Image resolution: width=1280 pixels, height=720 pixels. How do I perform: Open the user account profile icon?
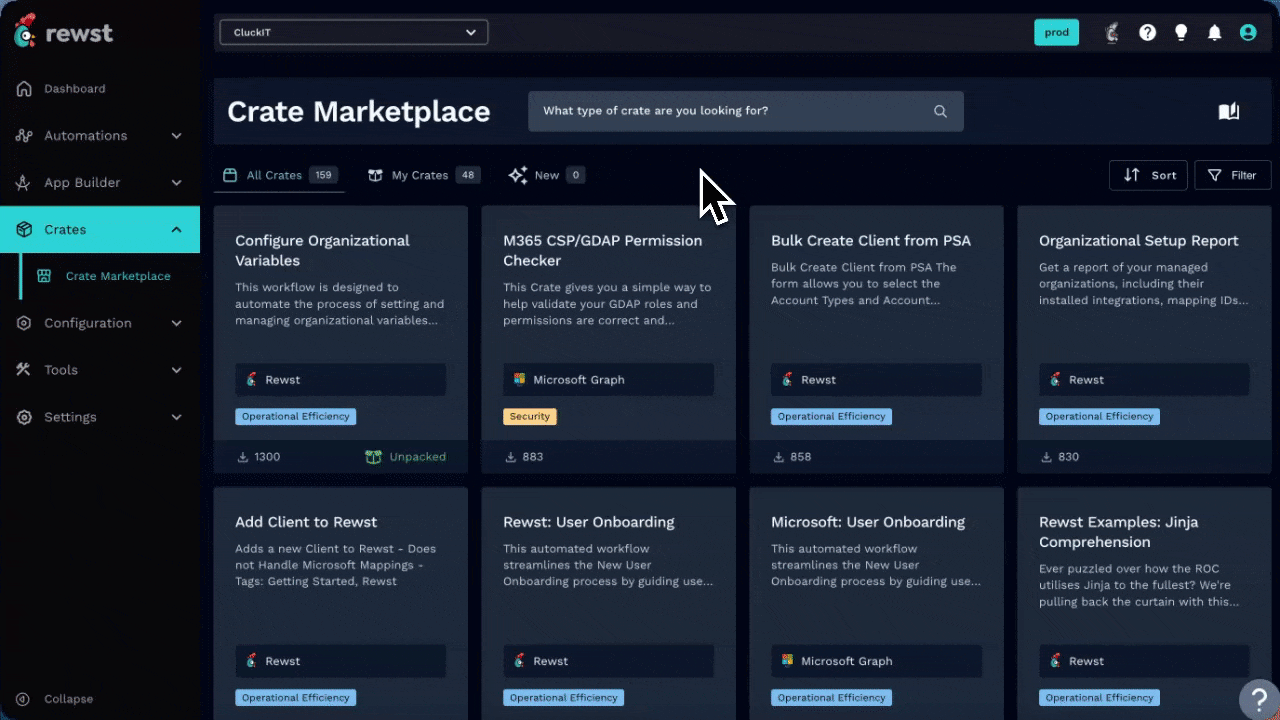[1247, 33]
